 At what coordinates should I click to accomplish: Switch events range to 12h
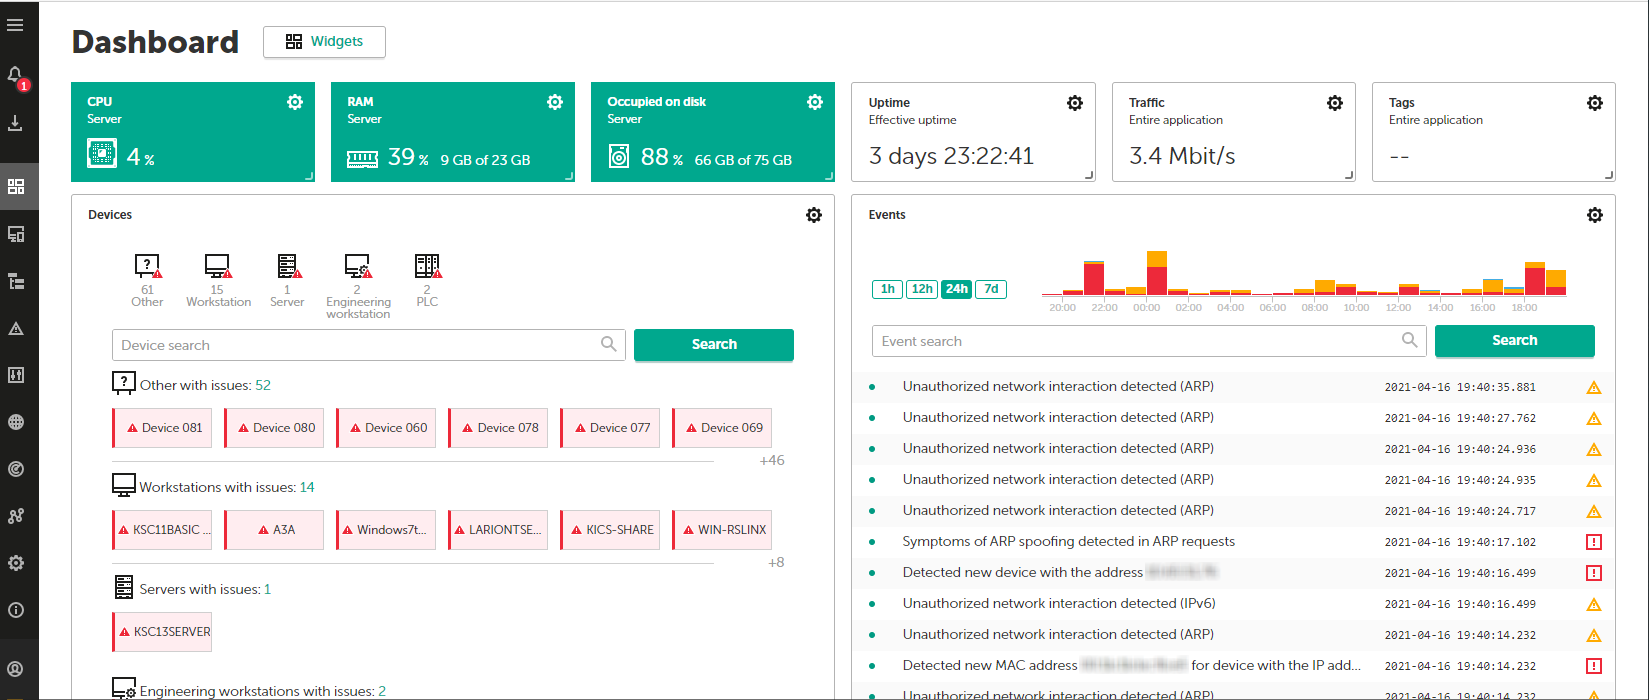pos(922,289)
